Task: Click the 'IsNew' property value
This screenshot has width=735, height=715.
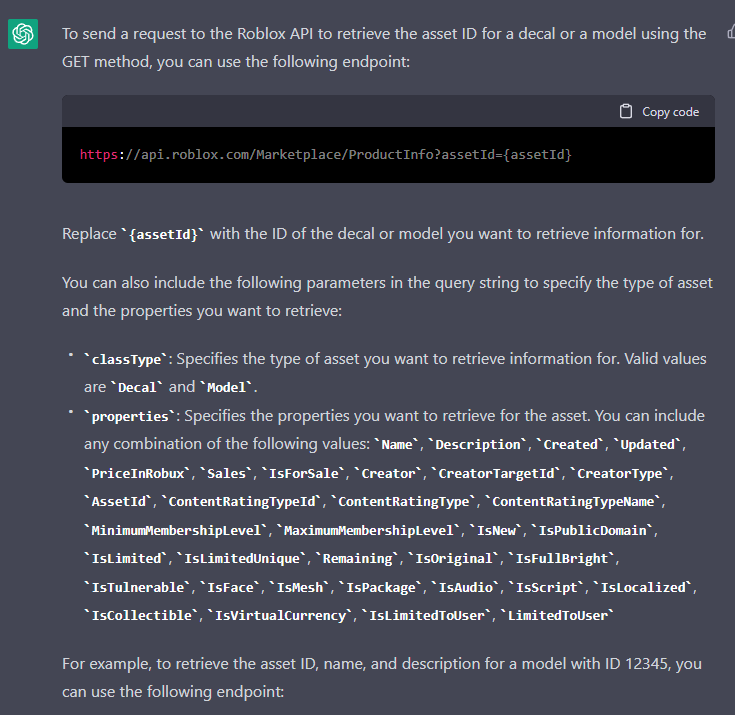Action: (x=496, y=531)
